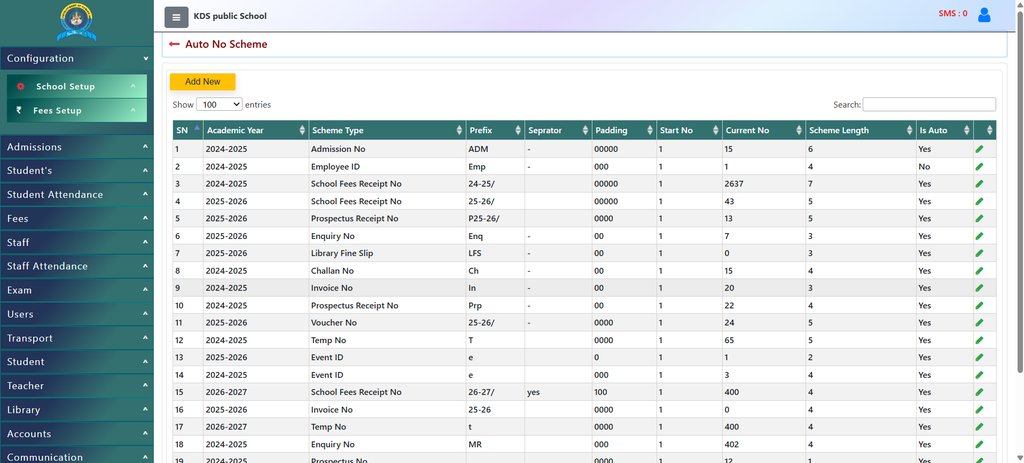Open the Show entries dropdown
The height and width of the screenshot is (463, 1024).
click(x=219, y=104)
